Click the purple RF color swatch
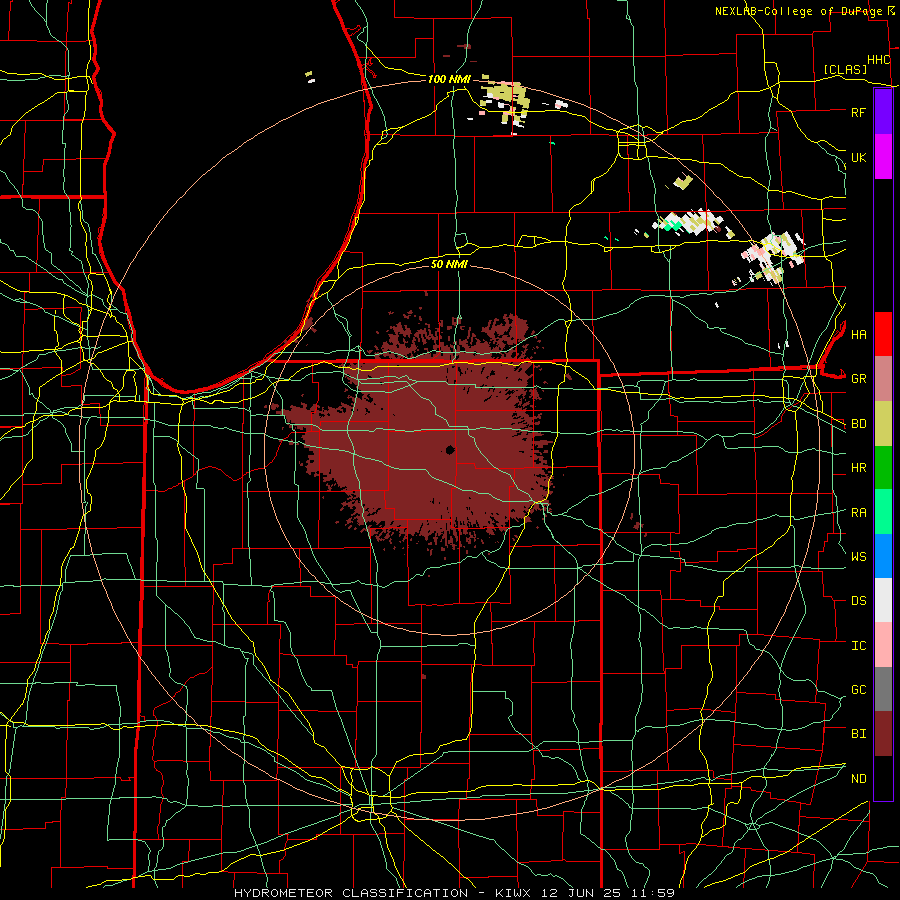The image size is (900, 900). click(x=883, y=112)
